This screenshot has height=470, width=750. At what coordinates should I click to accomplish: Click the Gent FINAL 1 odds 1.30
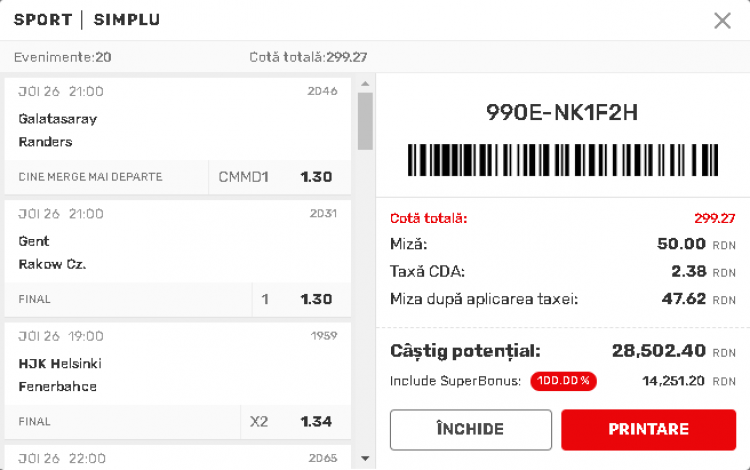point(316,299)
